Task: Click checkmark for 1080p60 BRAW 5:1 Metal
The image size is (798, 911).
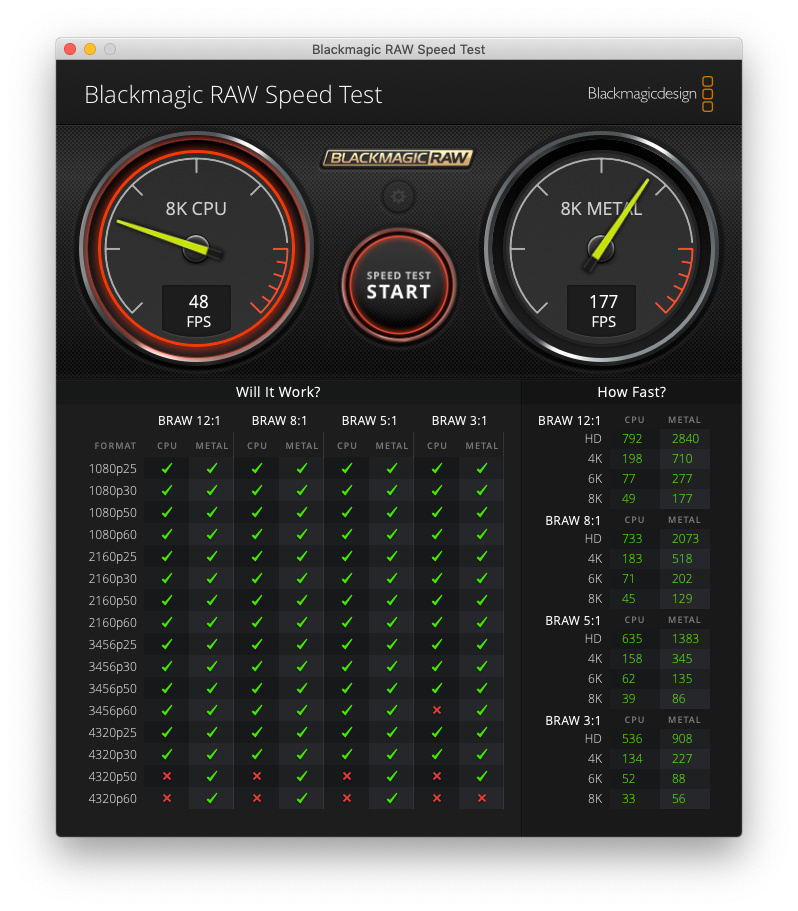Action: [x=392, y=534]
